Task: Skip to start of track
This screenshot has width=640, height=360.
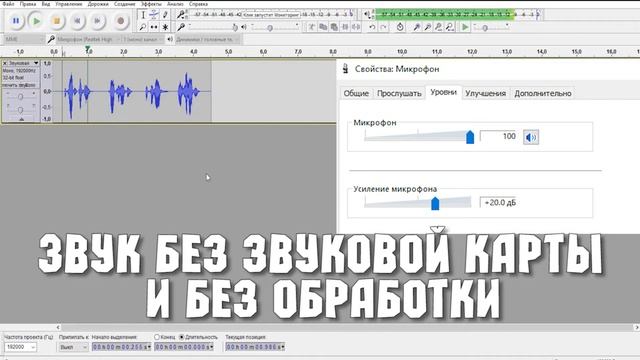Action: 77,21
